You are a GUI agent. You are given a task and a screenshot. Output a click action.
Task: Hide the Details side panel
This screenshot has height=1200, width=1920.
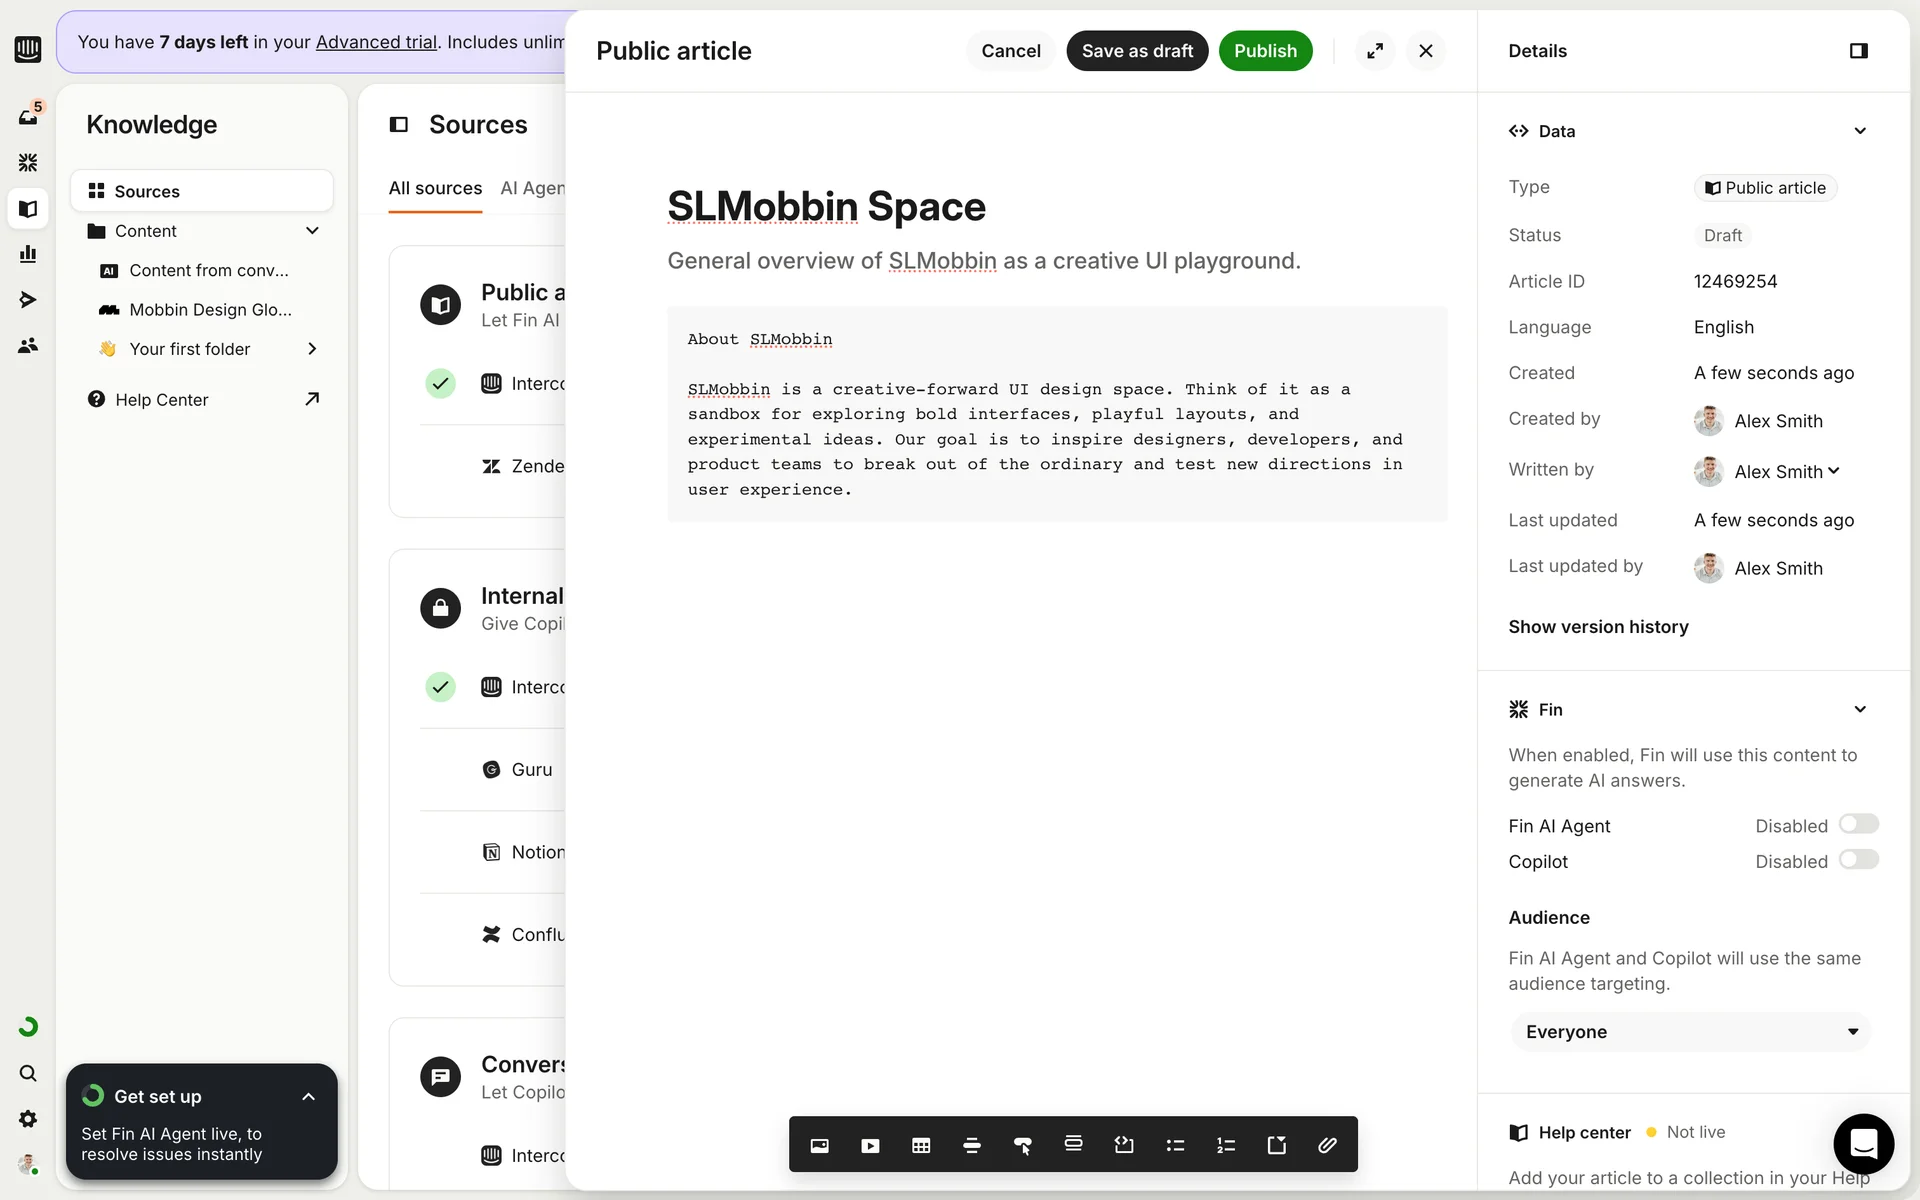1858,51
